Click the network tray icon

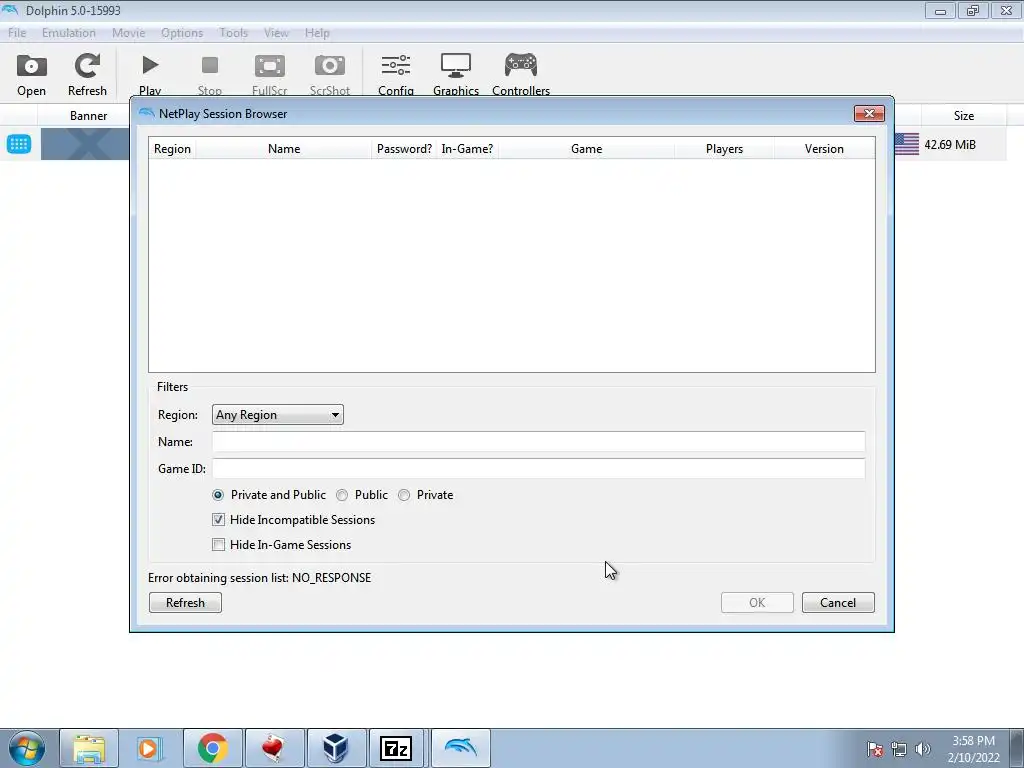tap(899, 749)
